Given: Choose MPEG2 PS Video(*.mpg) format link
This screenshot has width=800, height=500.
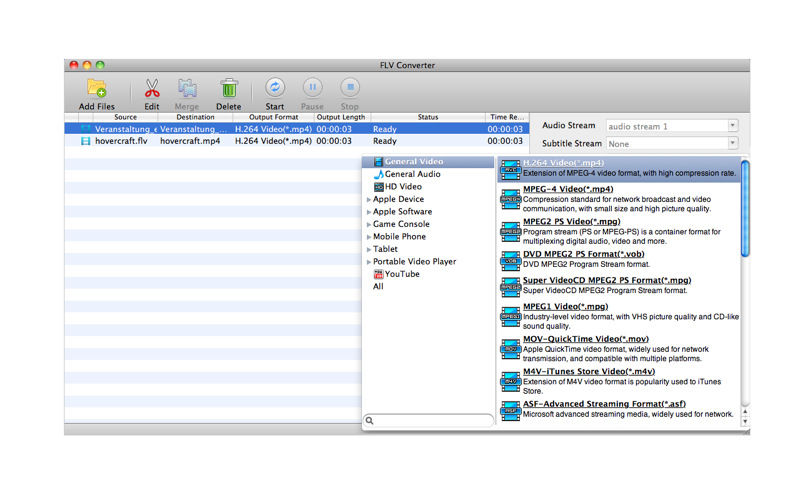Looking at the screenshot, I should (571, 221).
